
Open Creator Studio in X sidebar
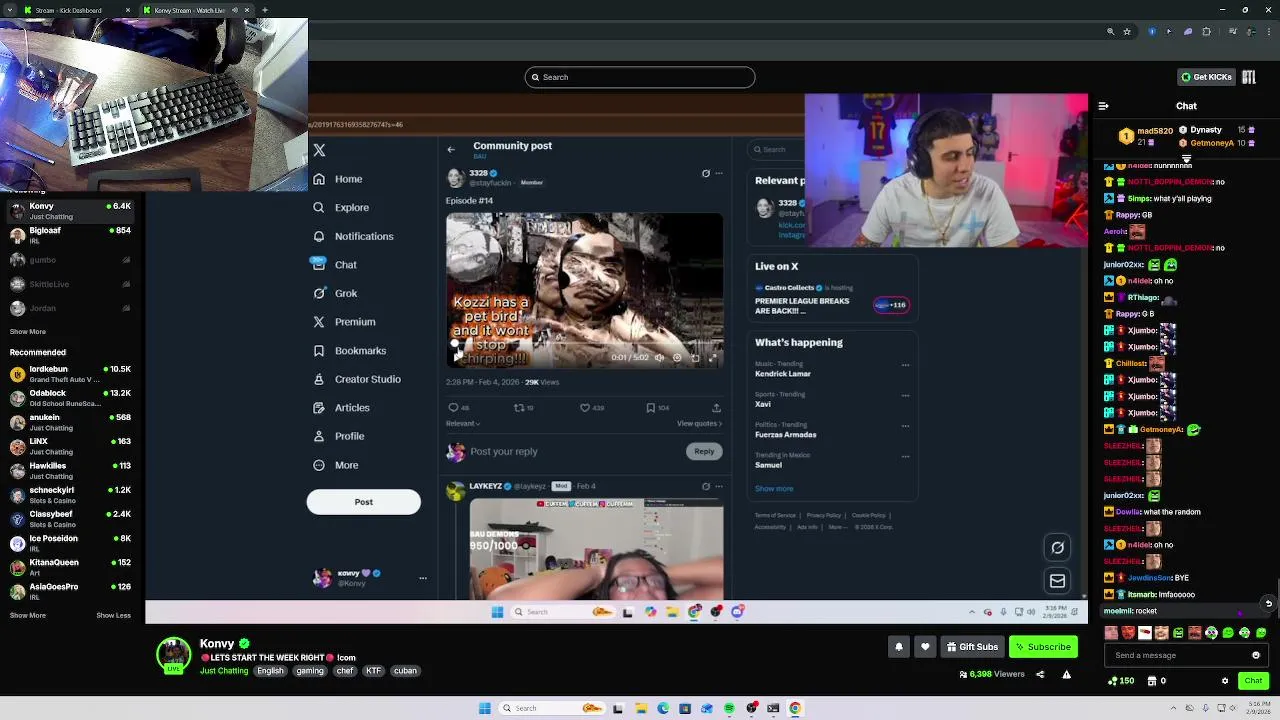[x=357, y=379]
